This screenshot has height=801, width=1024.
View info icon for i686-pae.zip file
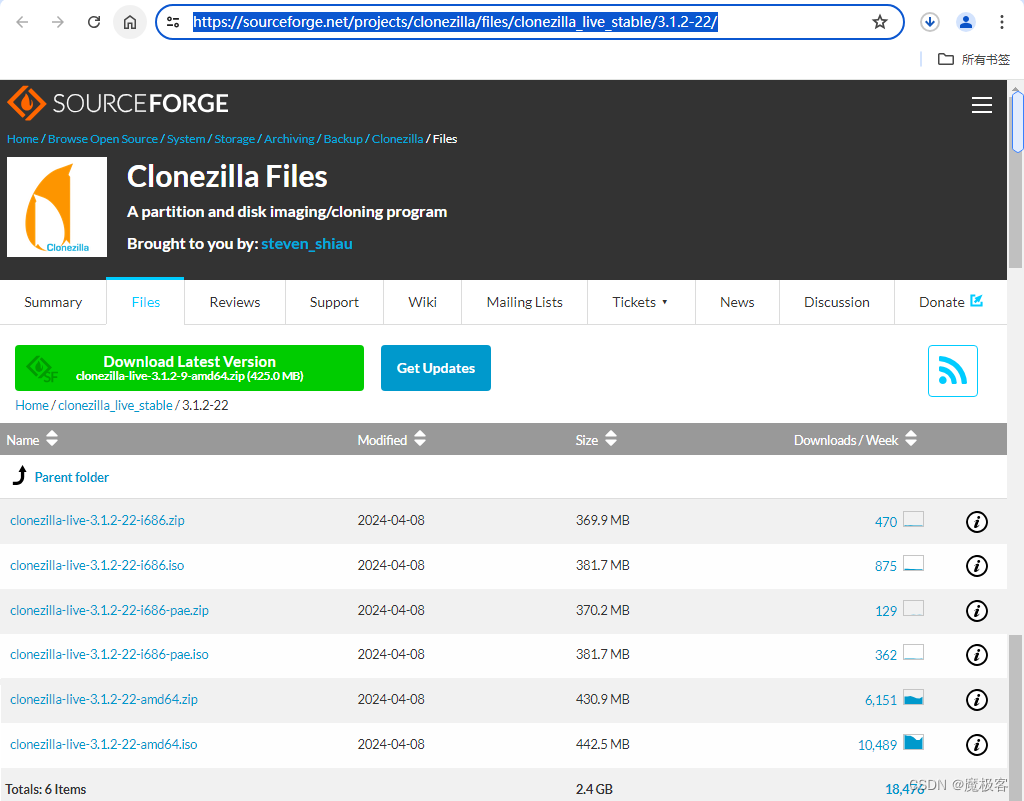976,611
